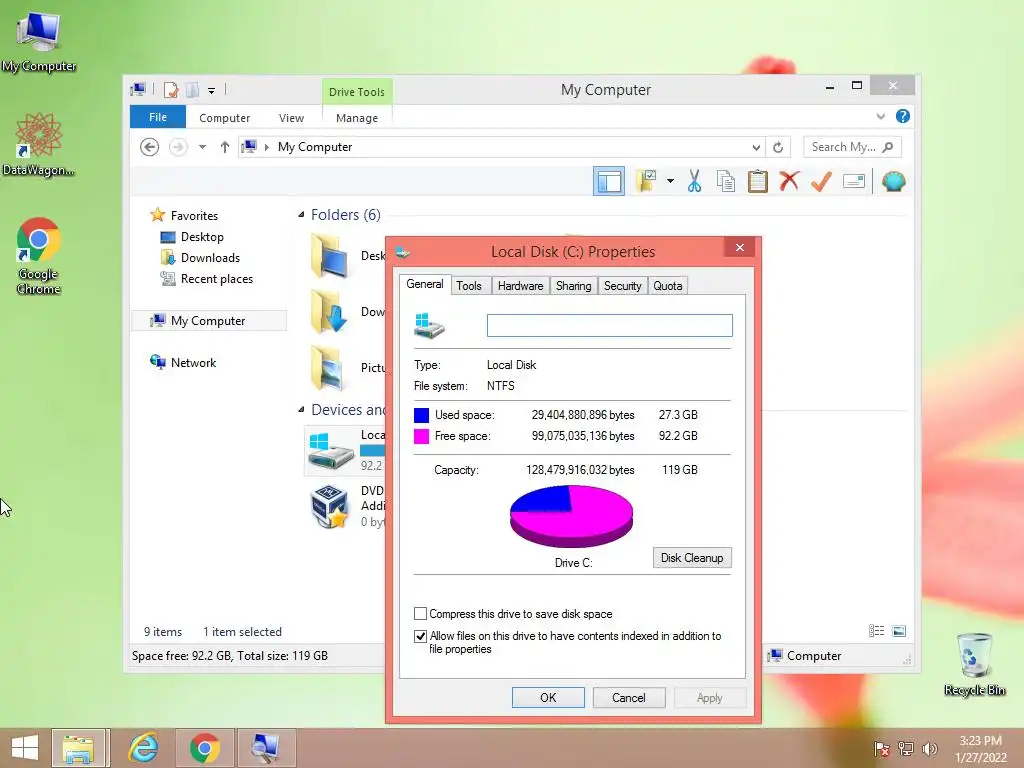Click the Drive Tools contextual tab header
The image size is (1024, 768).
coord(357,92)
